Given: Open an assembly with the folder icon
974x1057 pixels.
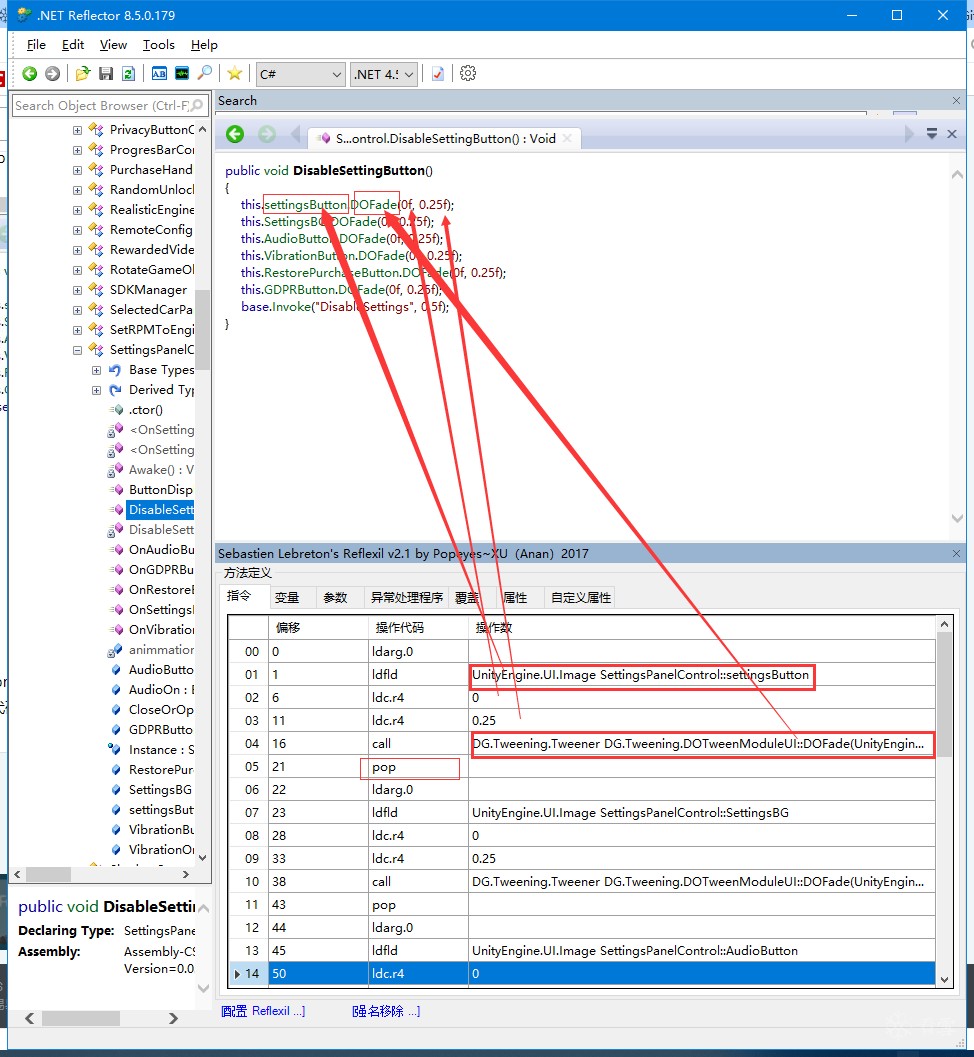Looking at the screenshot, I should point(83,73).
